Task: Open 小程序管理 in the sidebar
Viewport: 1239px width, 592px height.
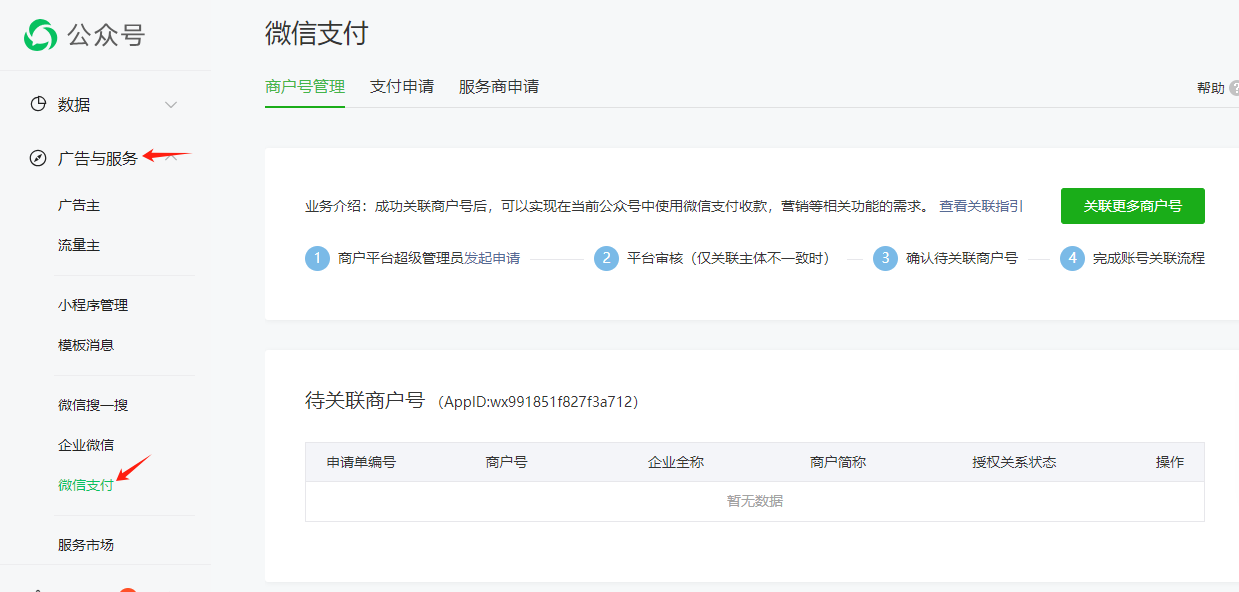Action: tap(93, 305)
